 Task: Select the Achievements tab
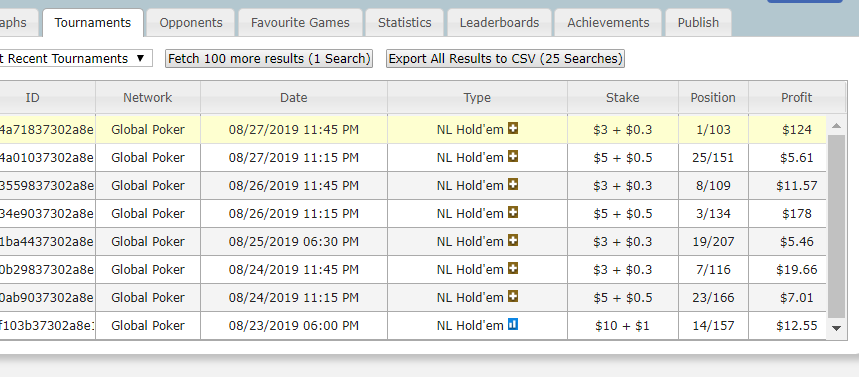click(x=608, y=22)
